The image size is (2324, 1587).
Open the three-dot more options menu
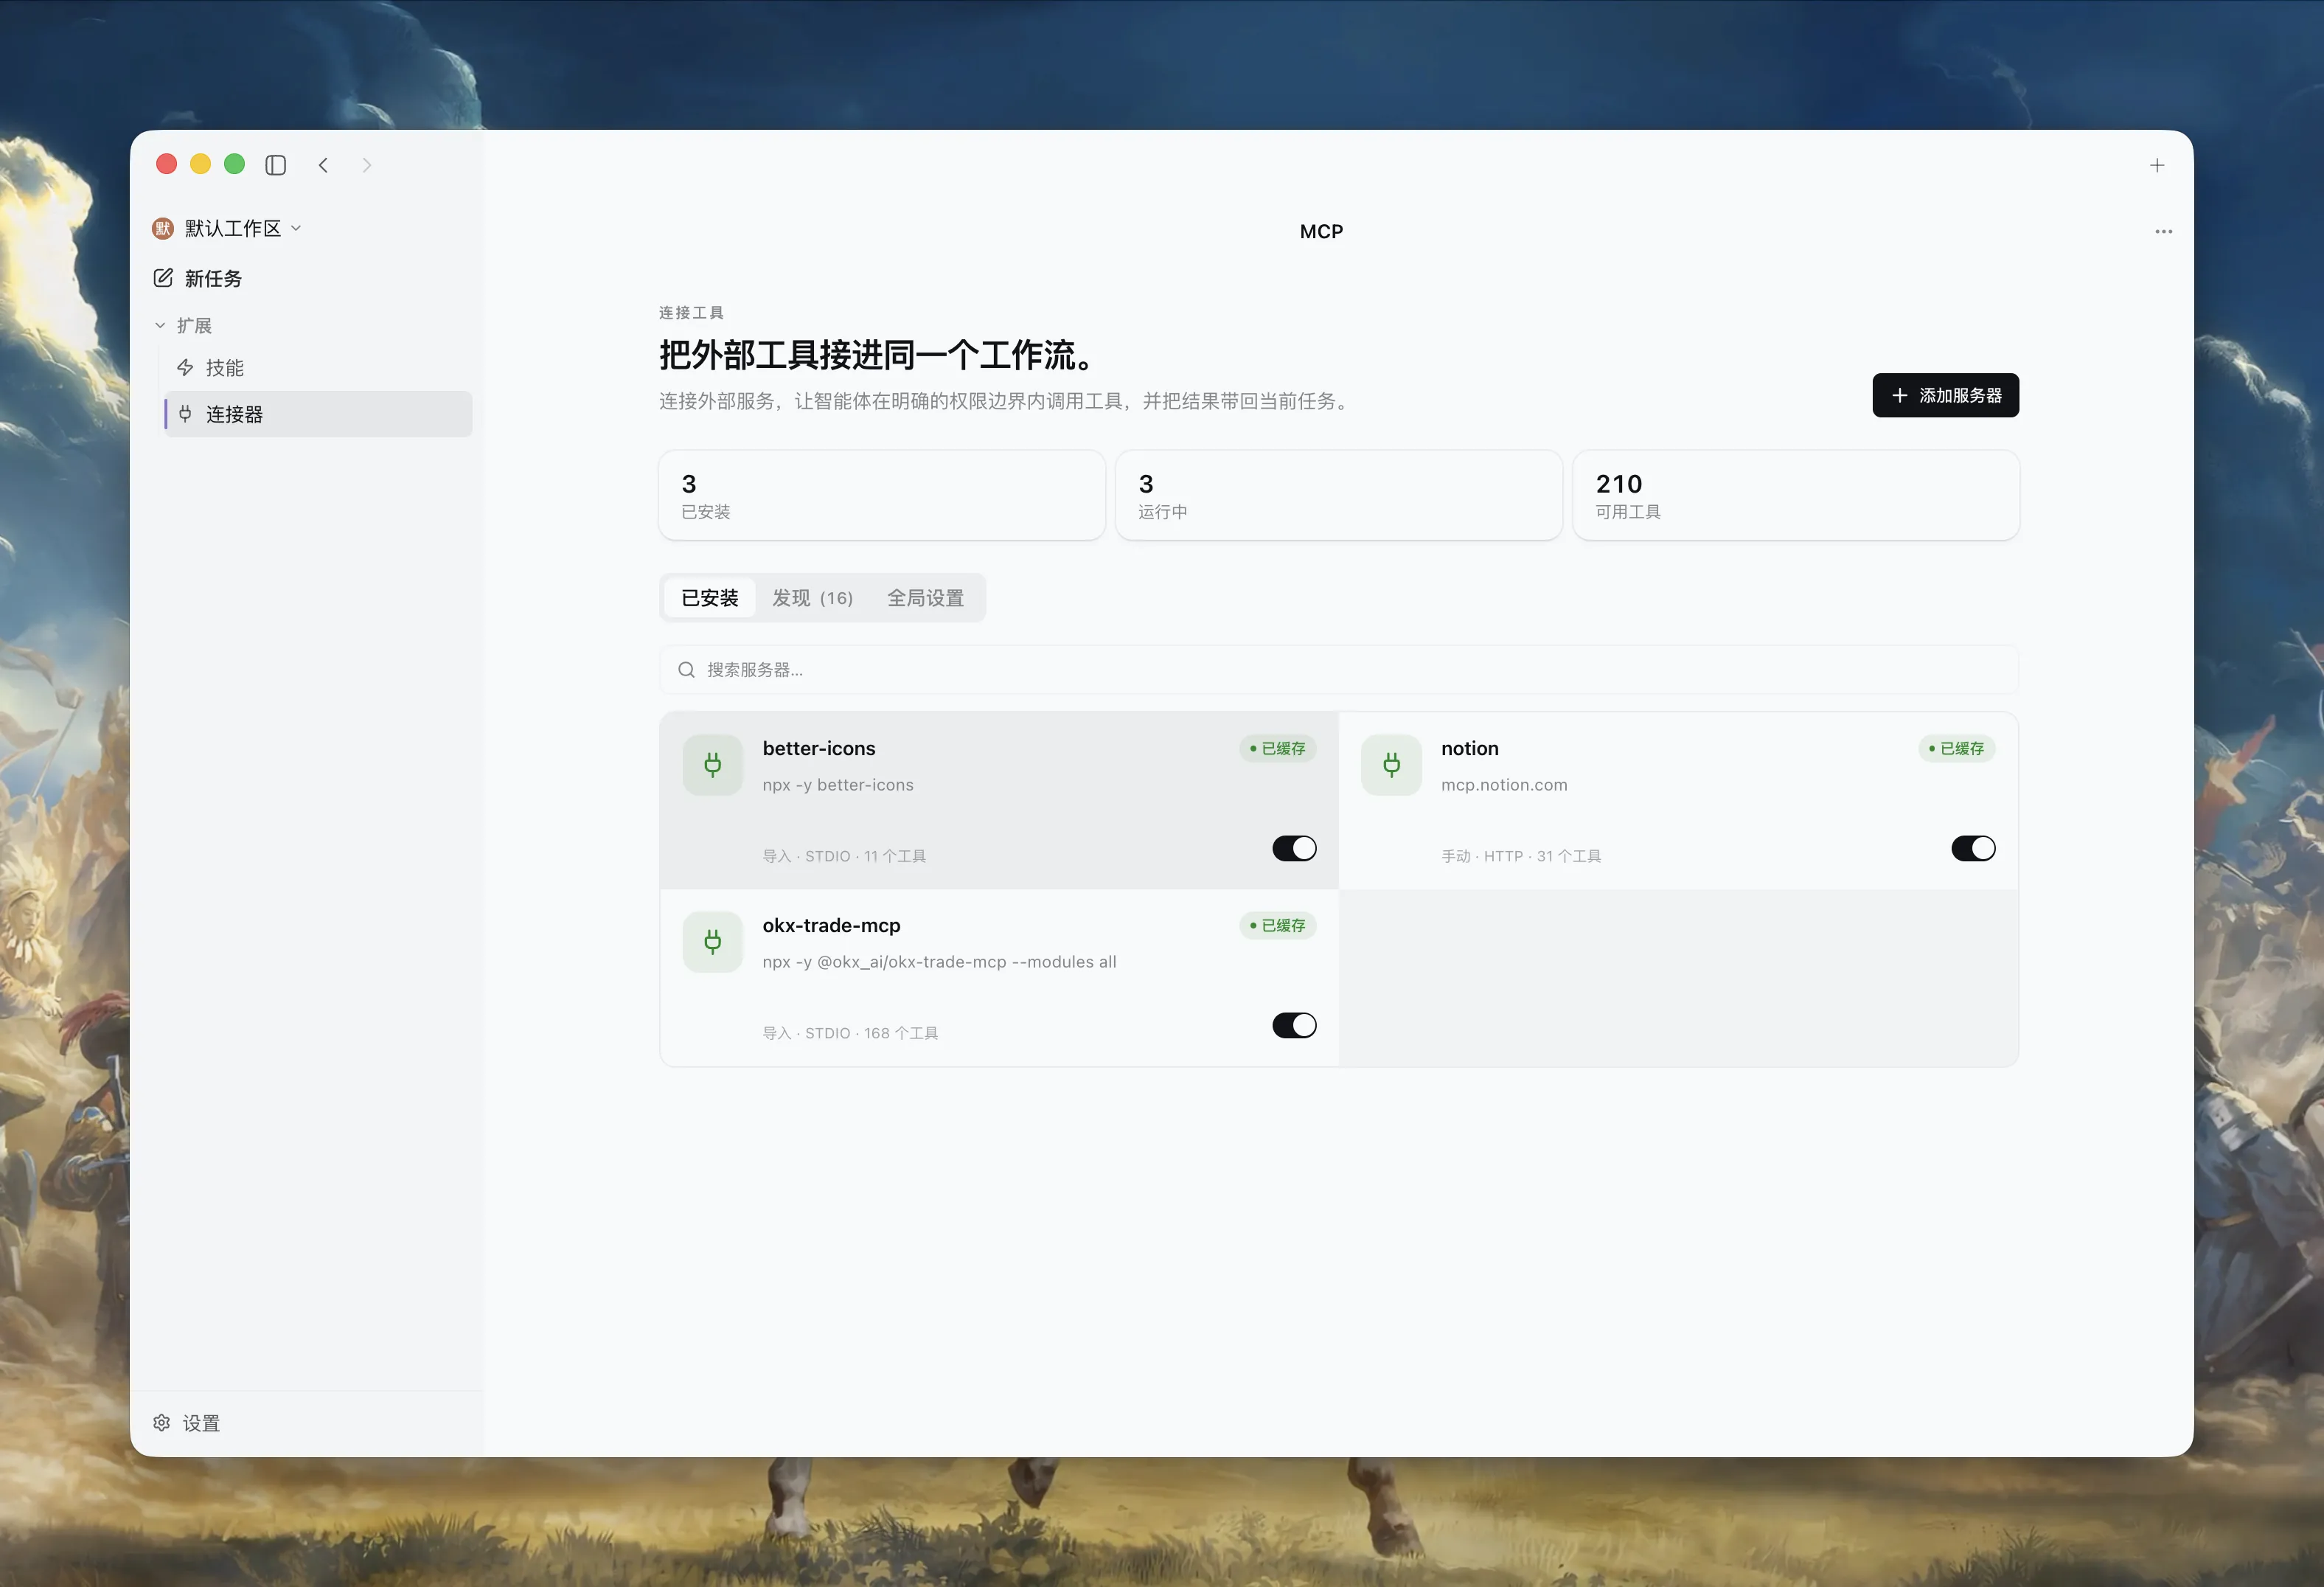point(2163,231)
